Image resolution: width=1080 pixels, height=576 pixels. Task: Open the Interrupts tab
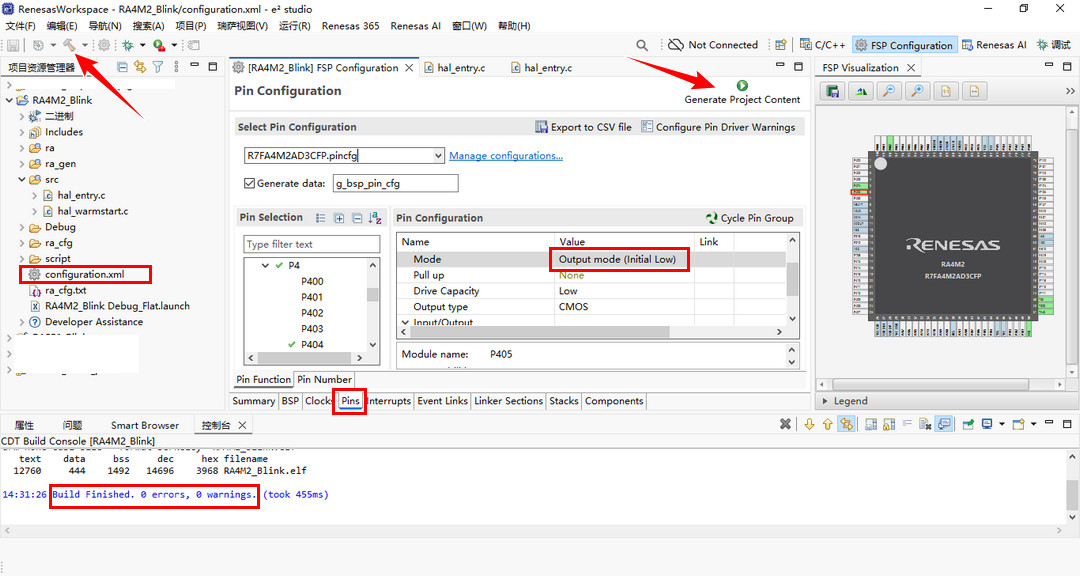389,400
